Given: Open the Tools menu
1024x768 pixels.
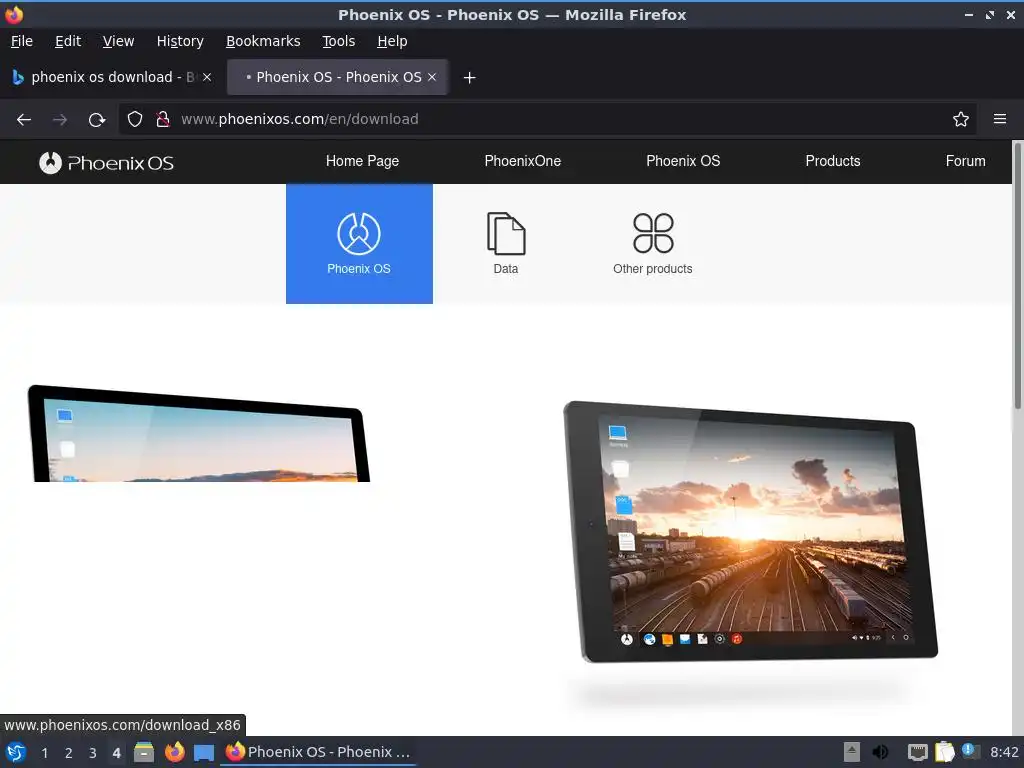Looking at the screenshot, I should coord(338,41).
